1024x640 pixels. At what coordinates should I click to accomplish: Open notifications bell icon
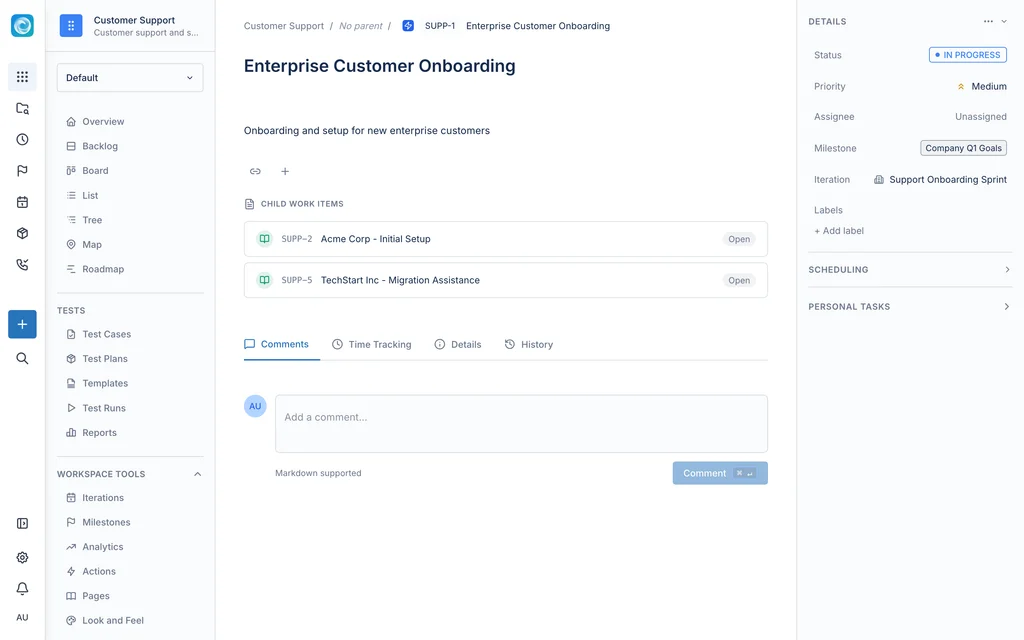click(x=22, y=588)
